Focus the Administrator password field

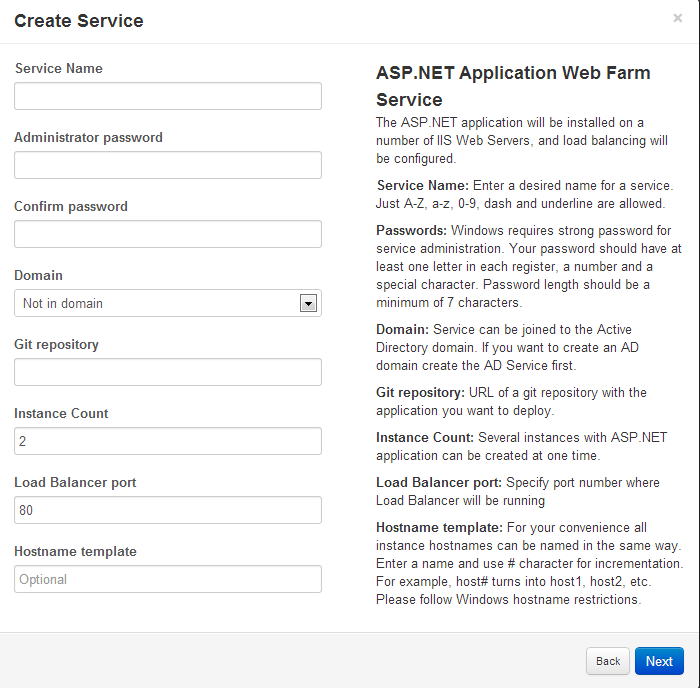tap(168, 165)
